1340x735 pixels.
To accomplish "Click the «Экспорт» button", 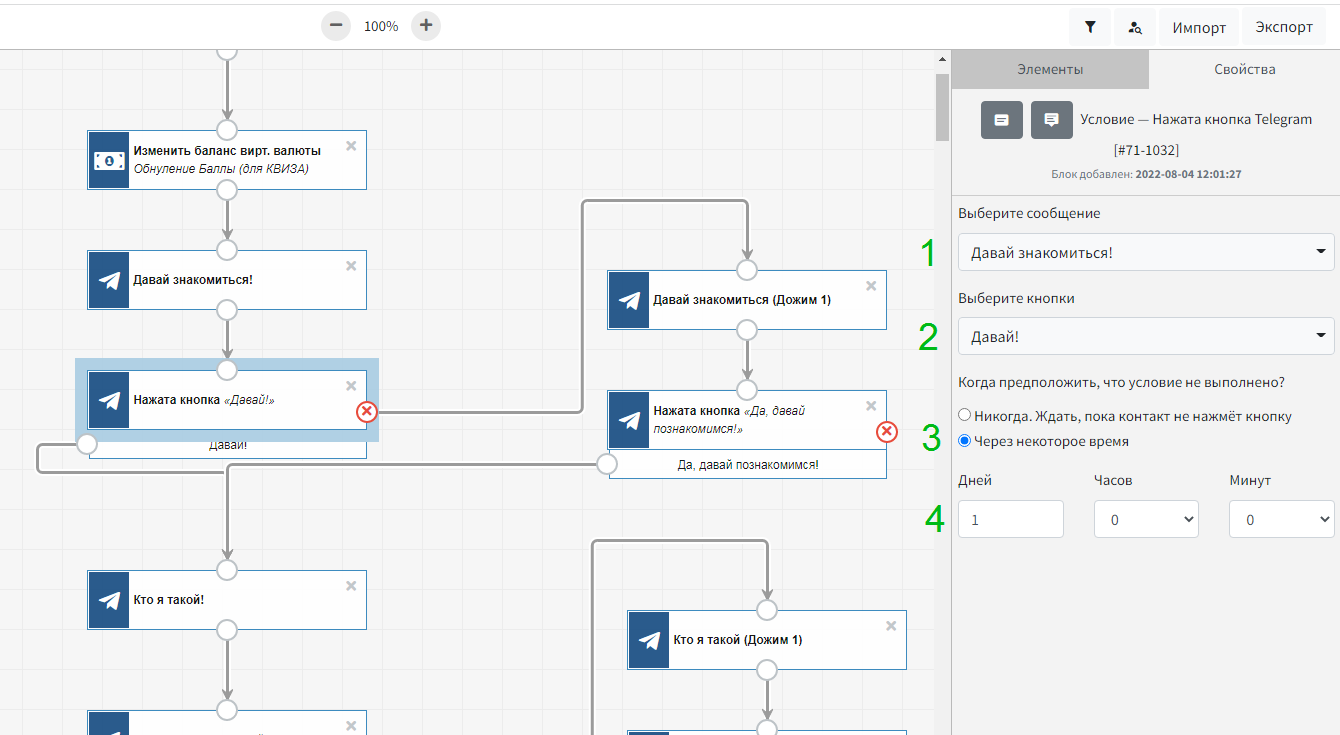I will coord(1284,27).
